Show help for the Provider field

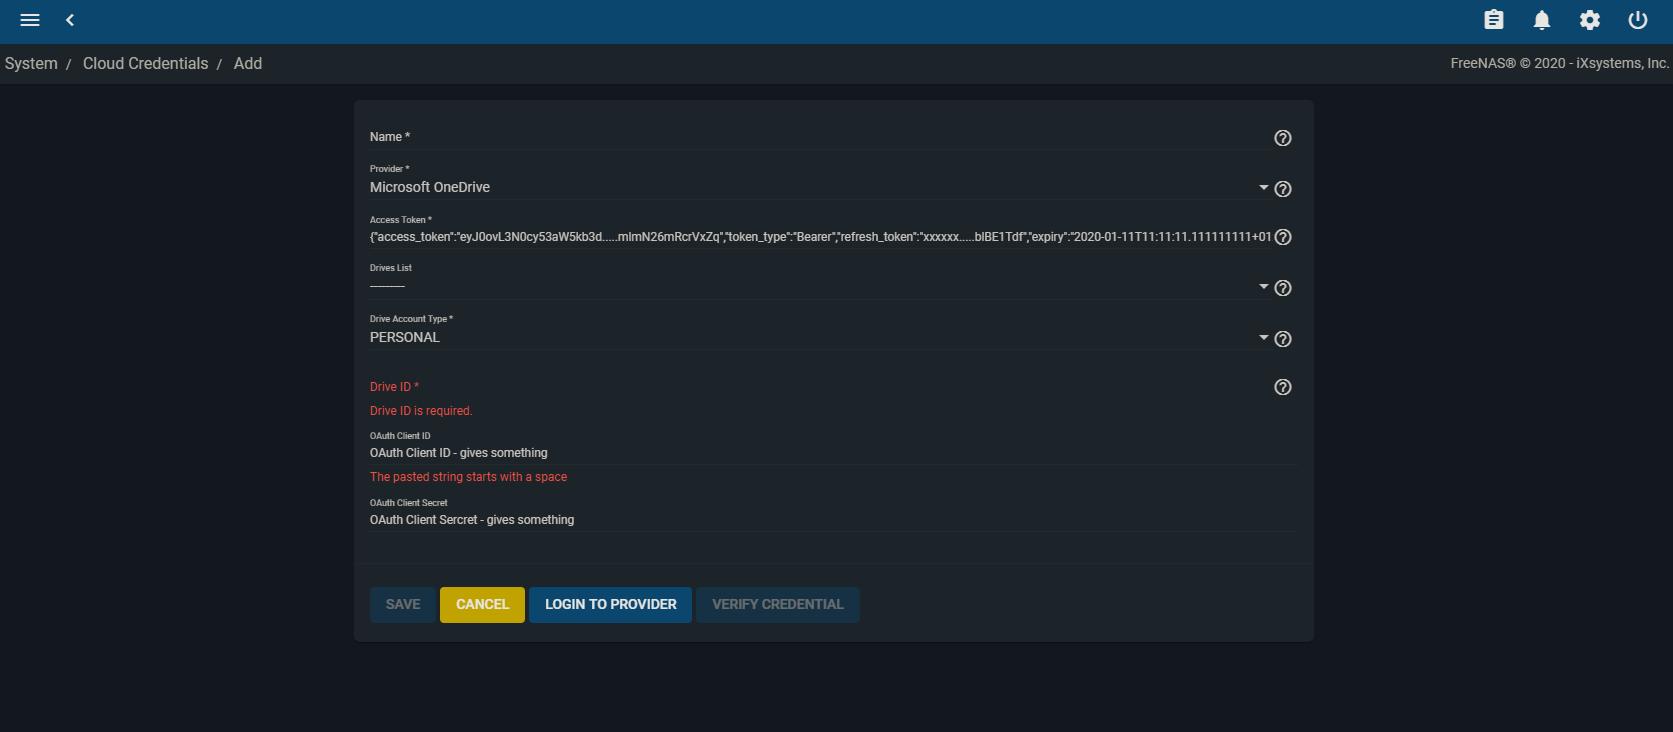(x=1283, y=189)
